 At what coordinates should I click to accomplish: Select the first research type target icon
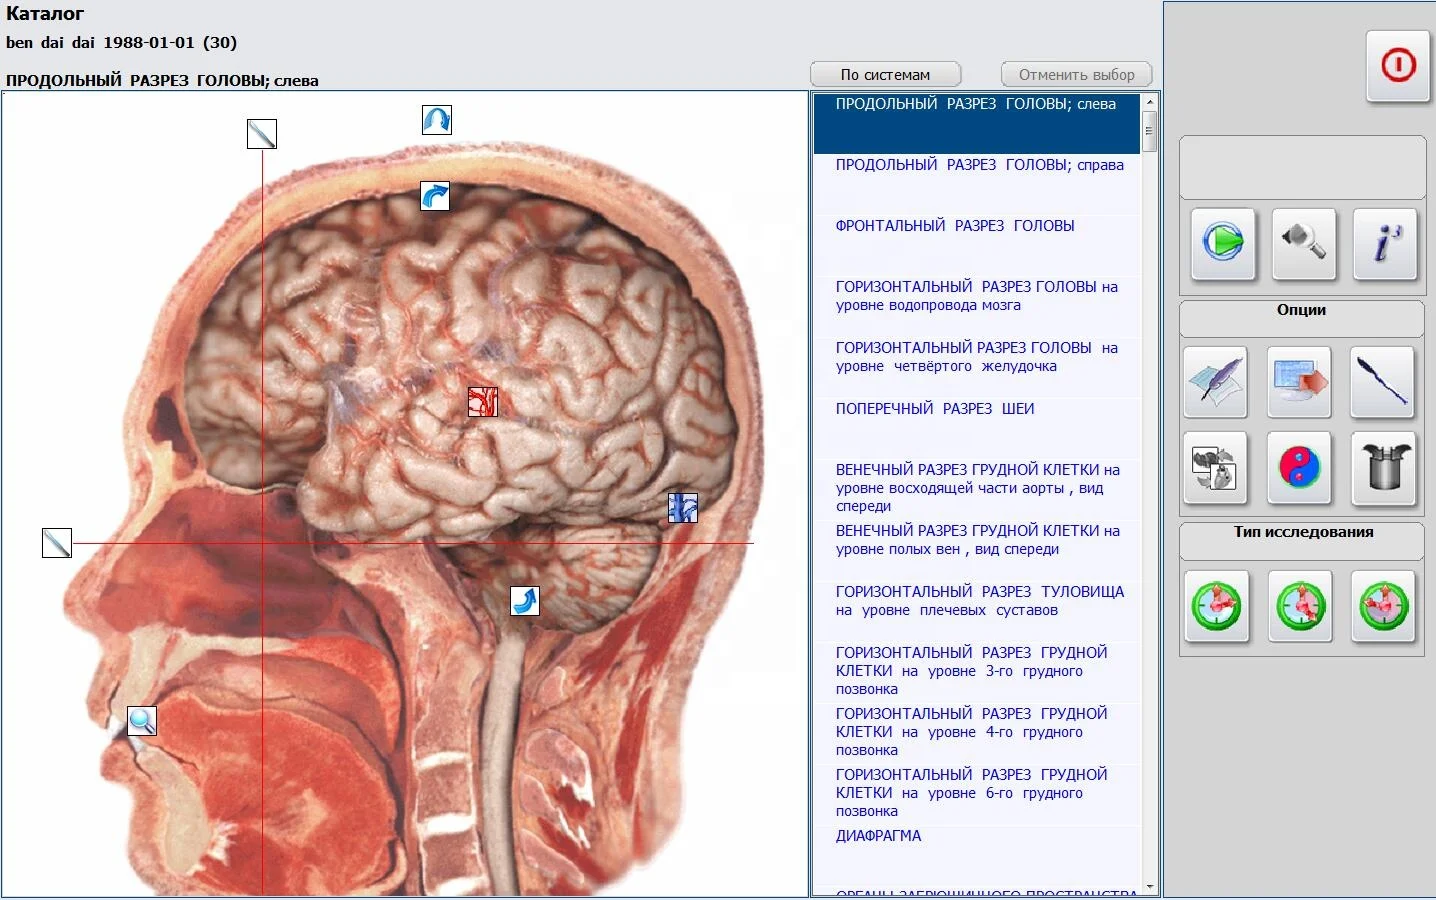(1216, 606)
